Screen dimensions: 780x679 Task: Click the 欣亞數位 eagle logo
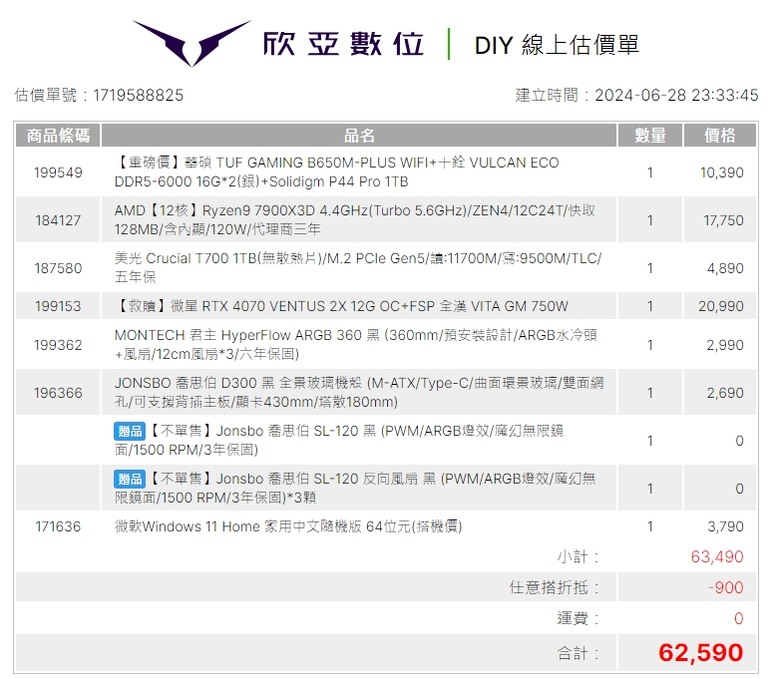click(192, 43)
